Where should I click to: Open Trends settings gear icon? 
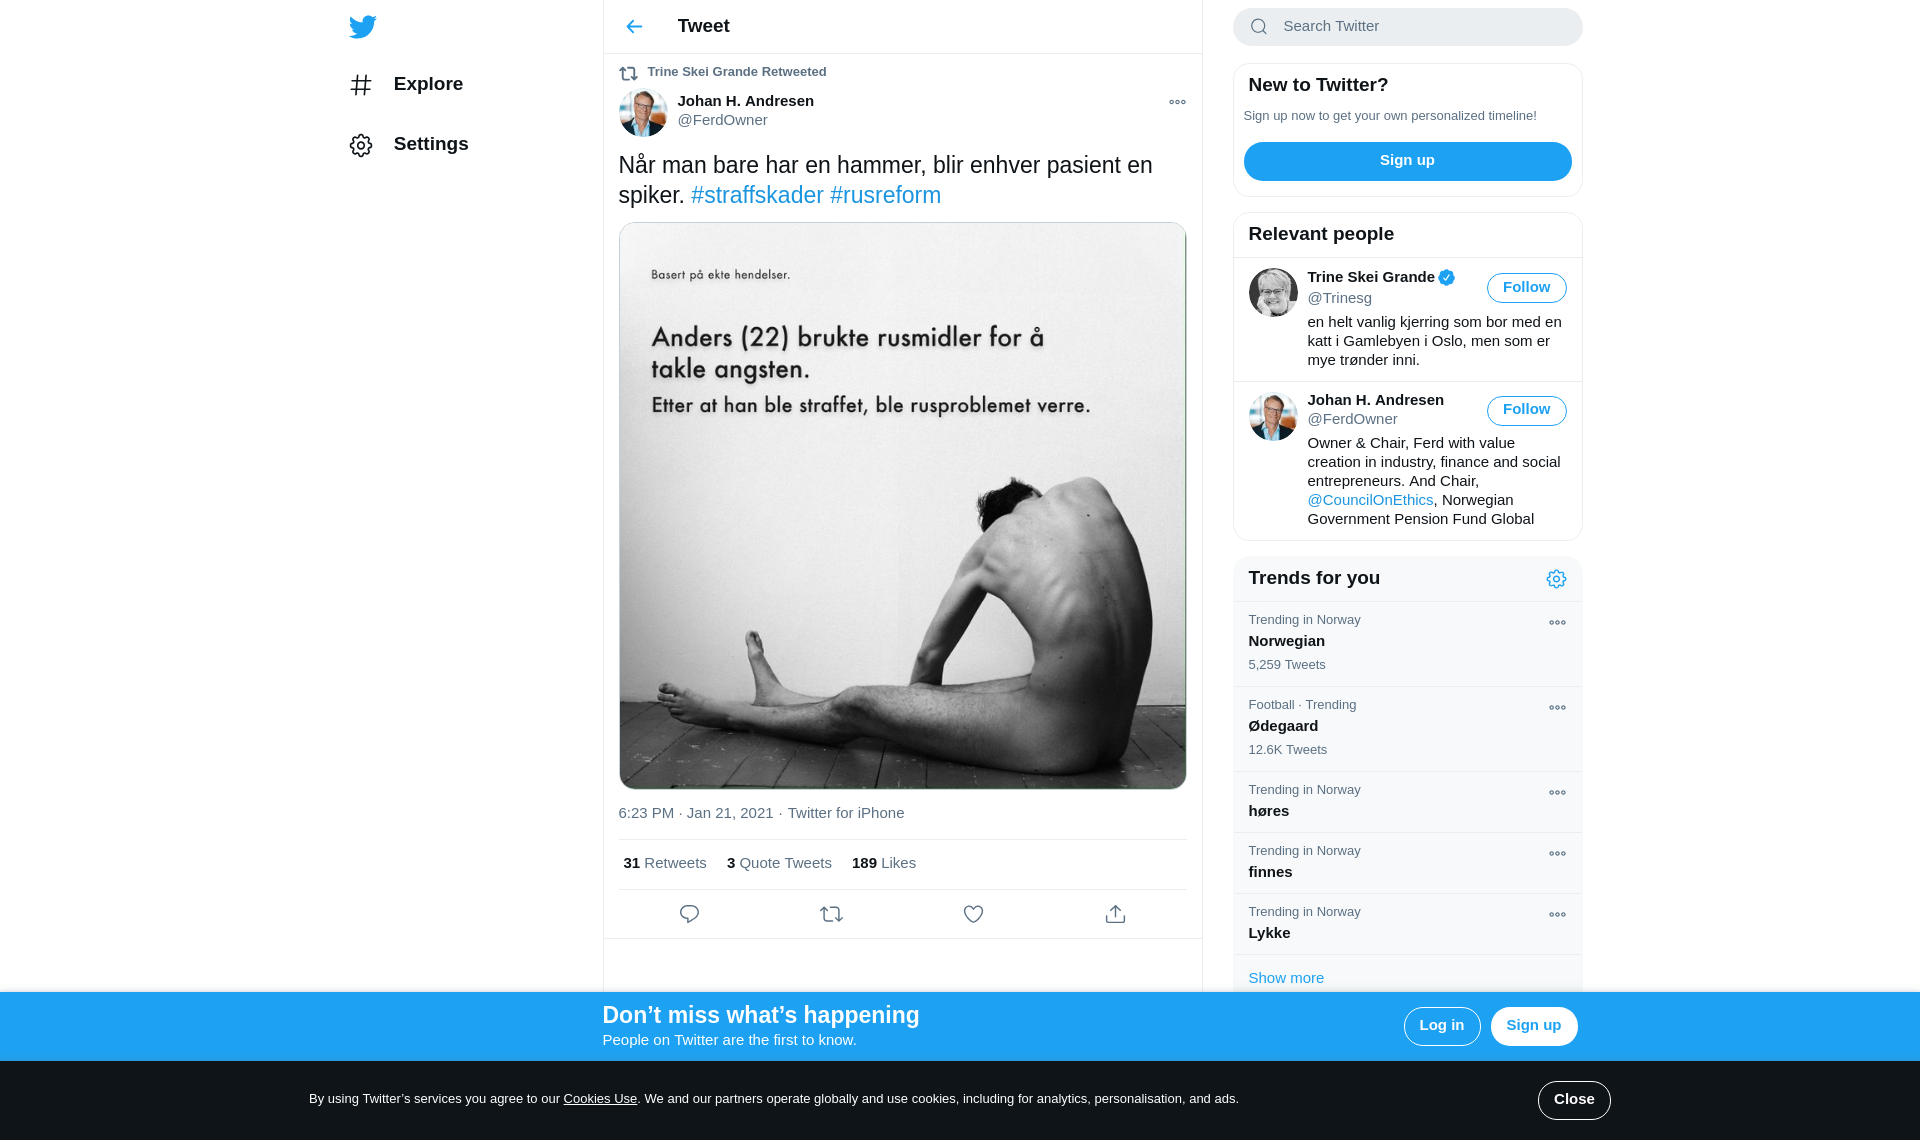click(x=1556, y=579)
